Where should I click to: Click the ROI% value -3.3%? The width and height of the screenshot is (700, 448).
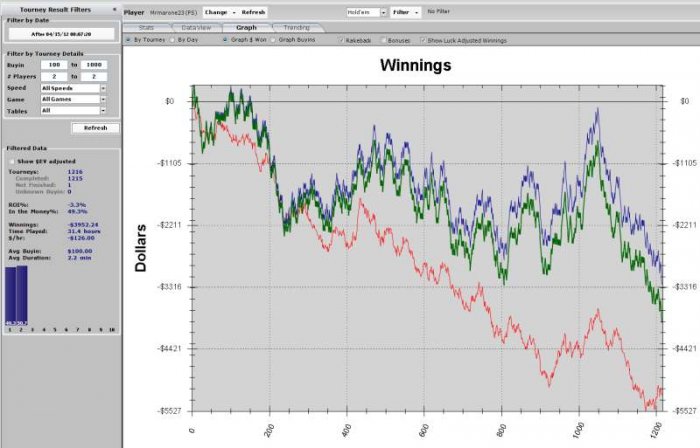click(77, 205)
